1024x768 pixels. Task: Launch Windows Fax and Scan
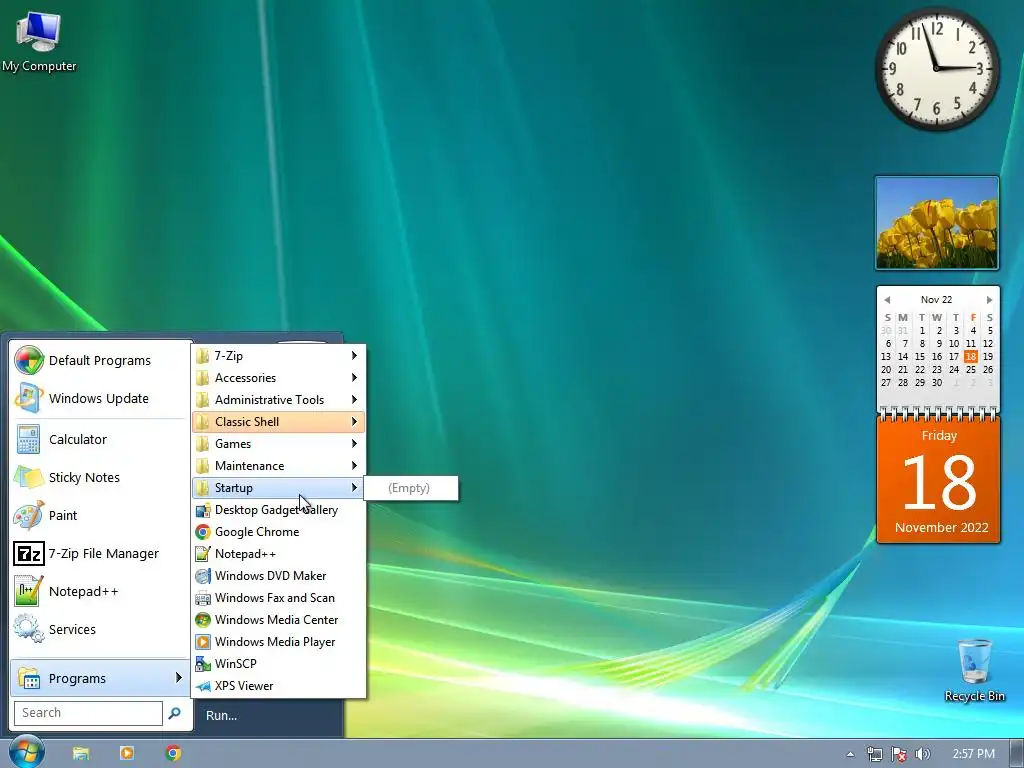click(x=278, y=598)
